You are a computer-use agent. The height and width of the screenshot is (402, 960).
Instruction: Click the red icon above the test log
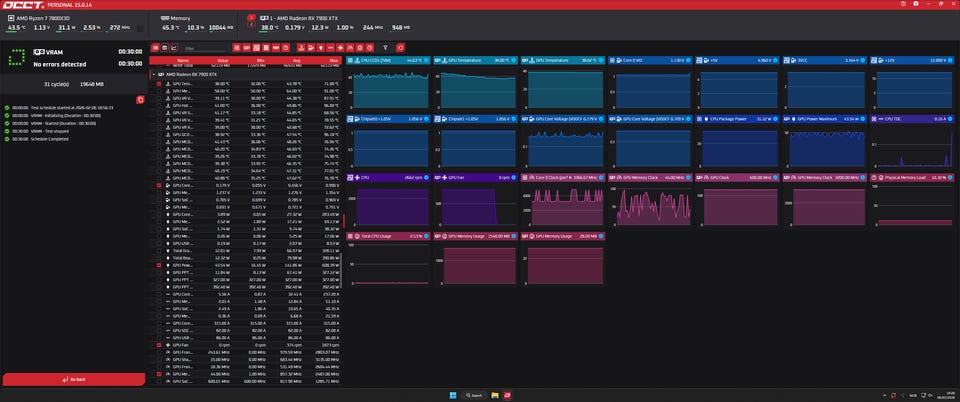(x=141, y=98)
